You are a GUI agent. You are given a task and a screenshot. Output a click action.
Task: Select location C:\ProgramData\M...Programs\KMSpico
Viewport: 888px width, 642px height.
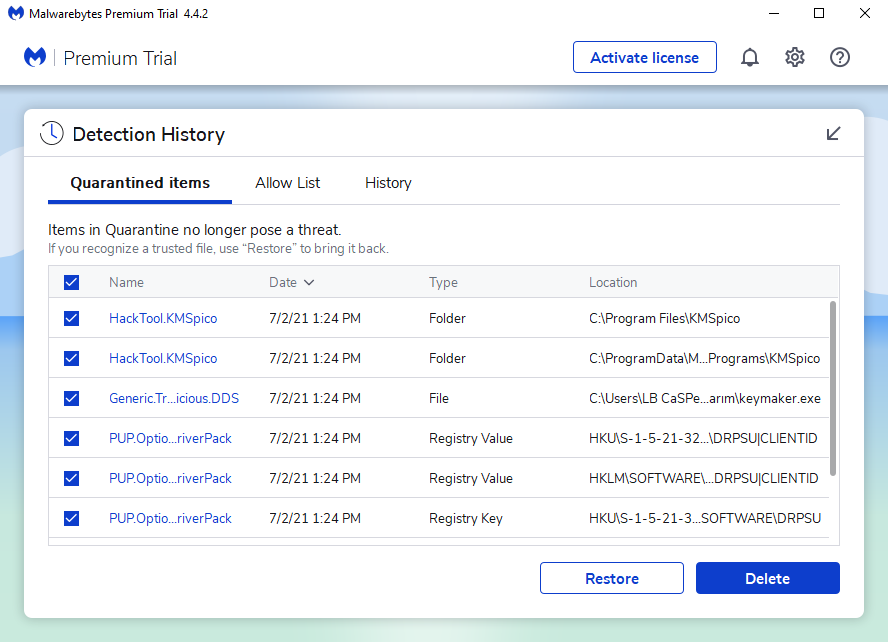coord(704,358)
